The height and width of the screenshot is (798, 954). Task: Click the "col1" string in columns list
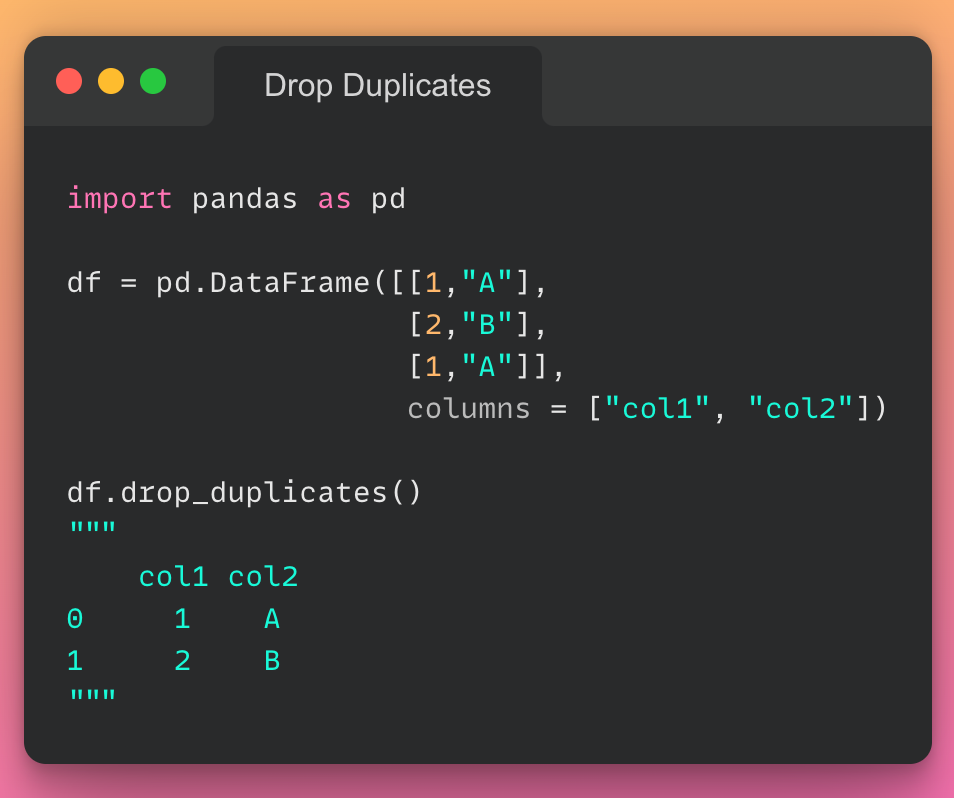click(657, 408)
